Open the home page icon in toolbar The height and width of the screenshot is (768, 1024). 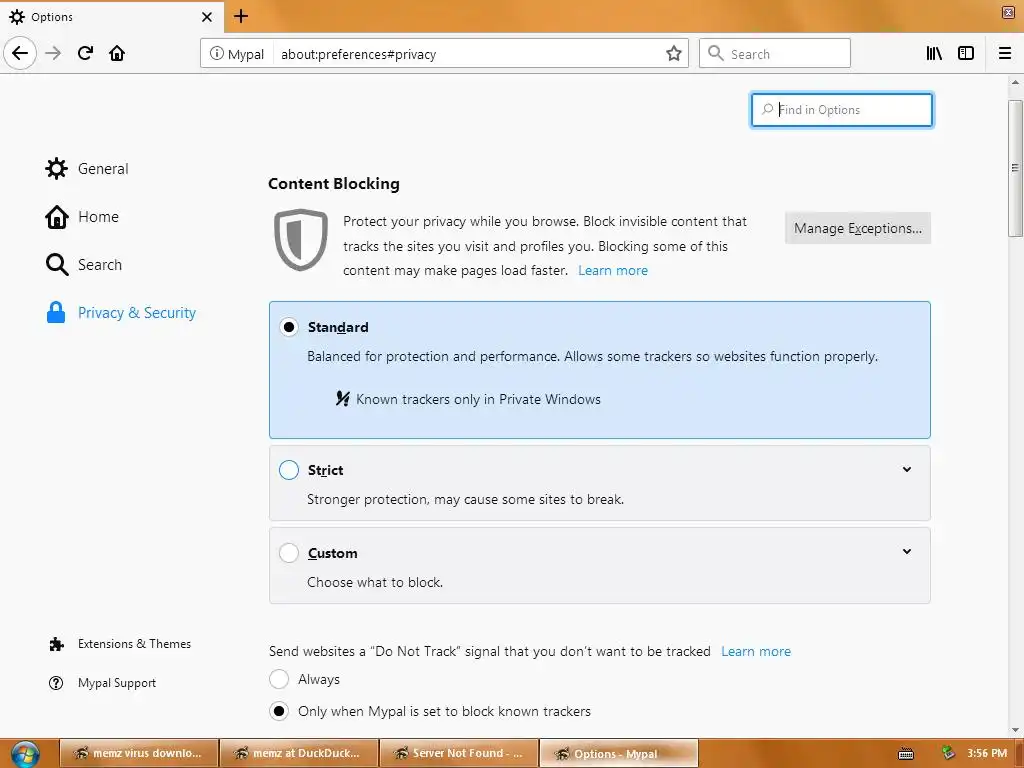pos(117,53)
